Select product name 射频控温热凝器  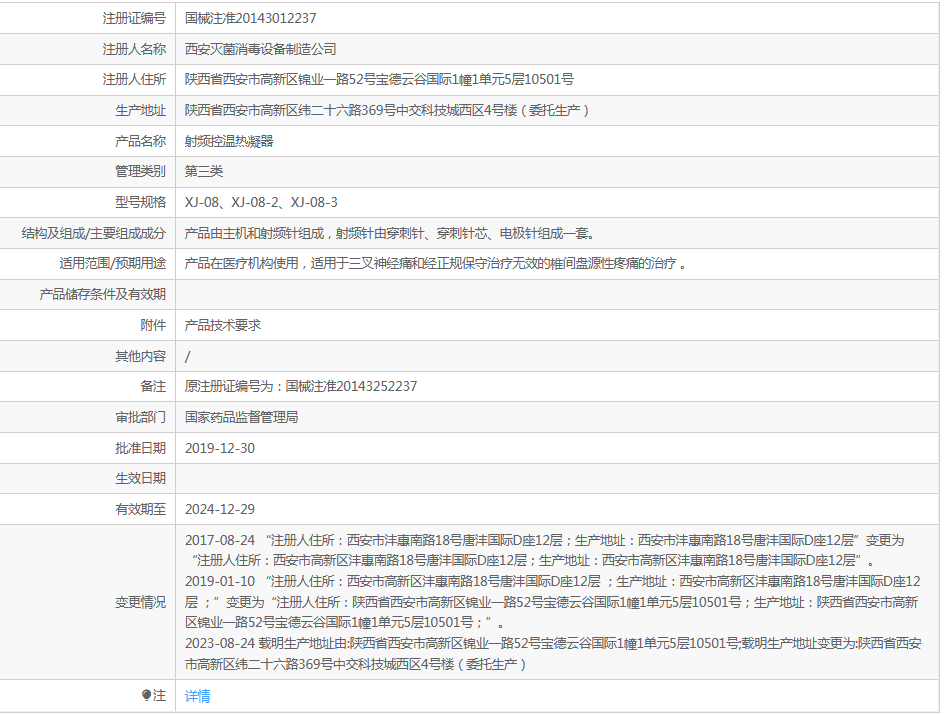tap(229, 141)
